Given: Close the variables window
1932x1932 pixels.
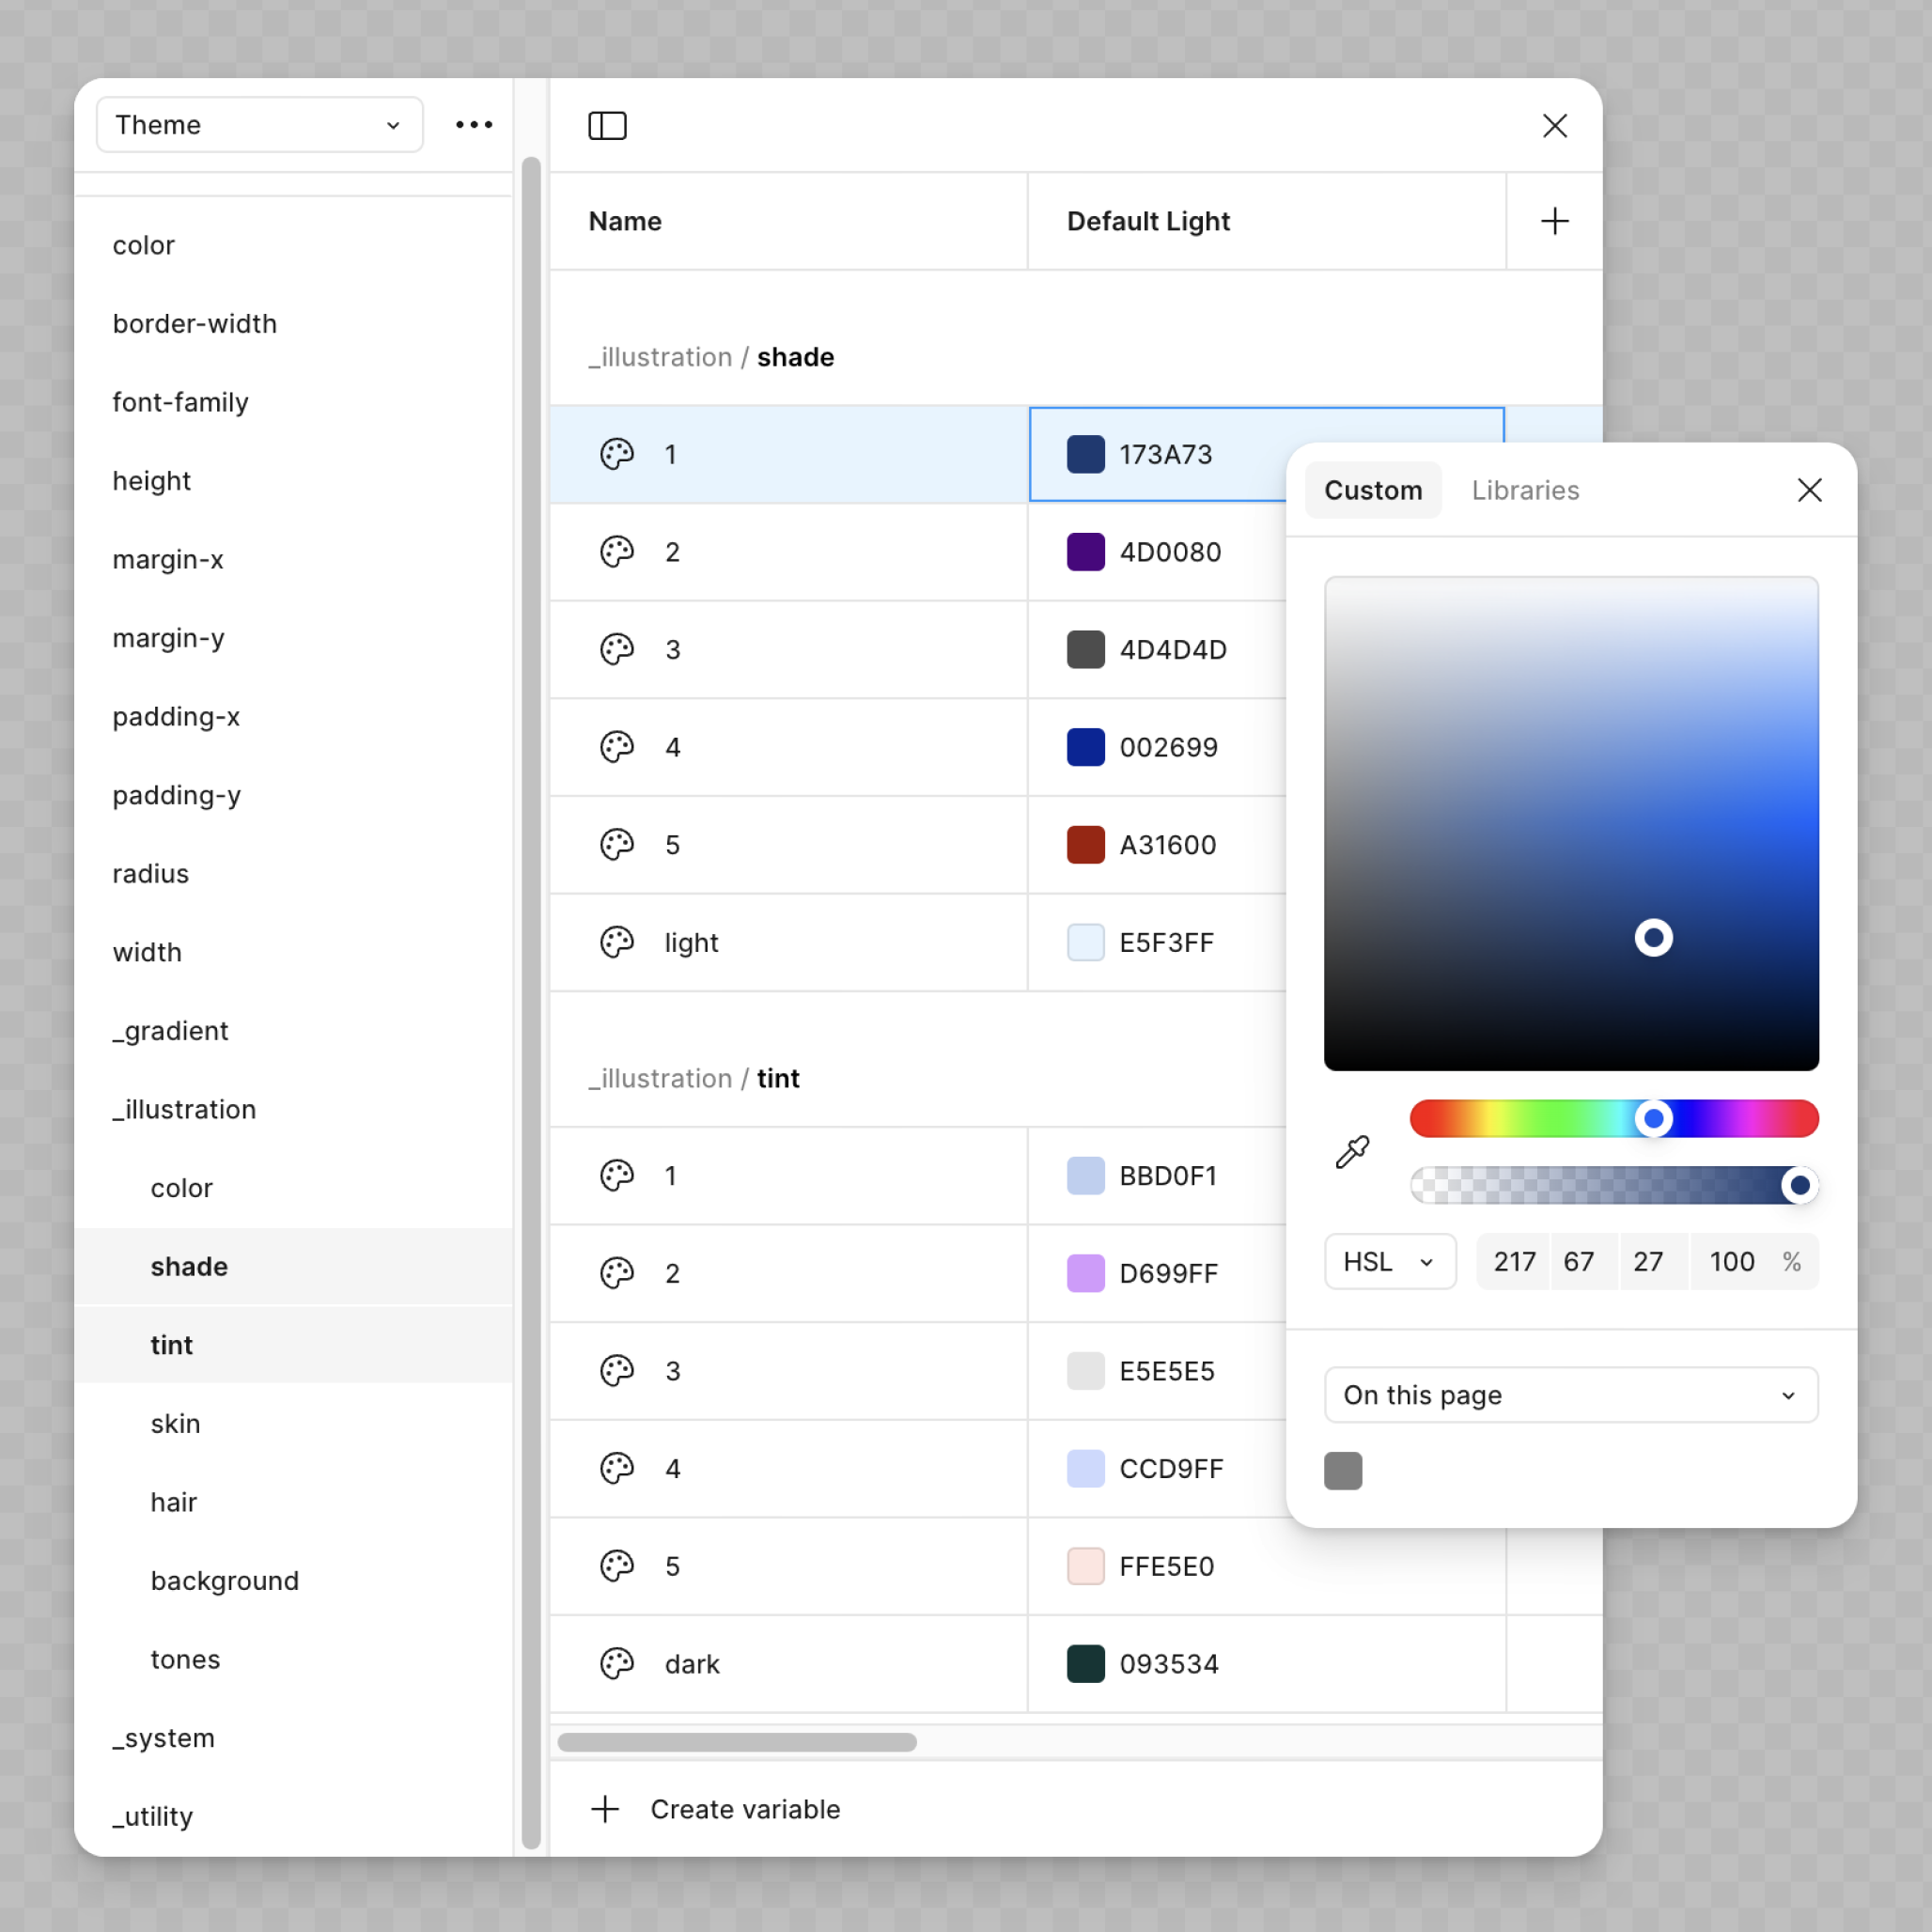Looking at the screenshot, I should pos(1554,126).
